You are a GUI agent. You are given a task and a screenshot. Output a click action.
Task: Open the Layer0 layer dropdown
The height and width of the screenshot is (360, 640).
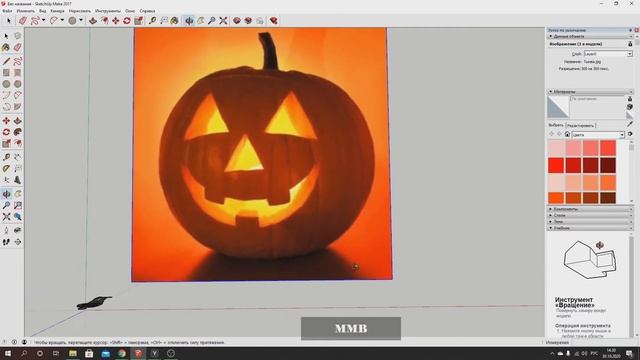[608, 53]
